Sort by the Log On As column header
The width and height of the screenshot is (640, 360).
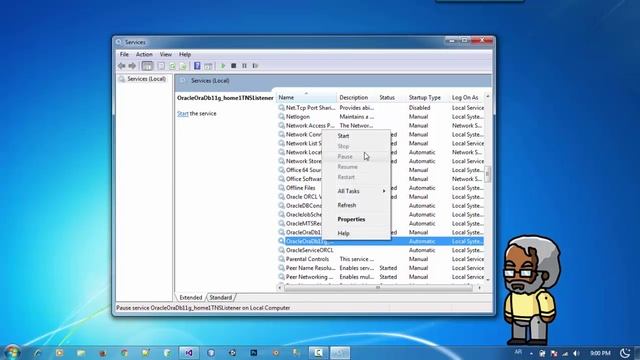467,98
